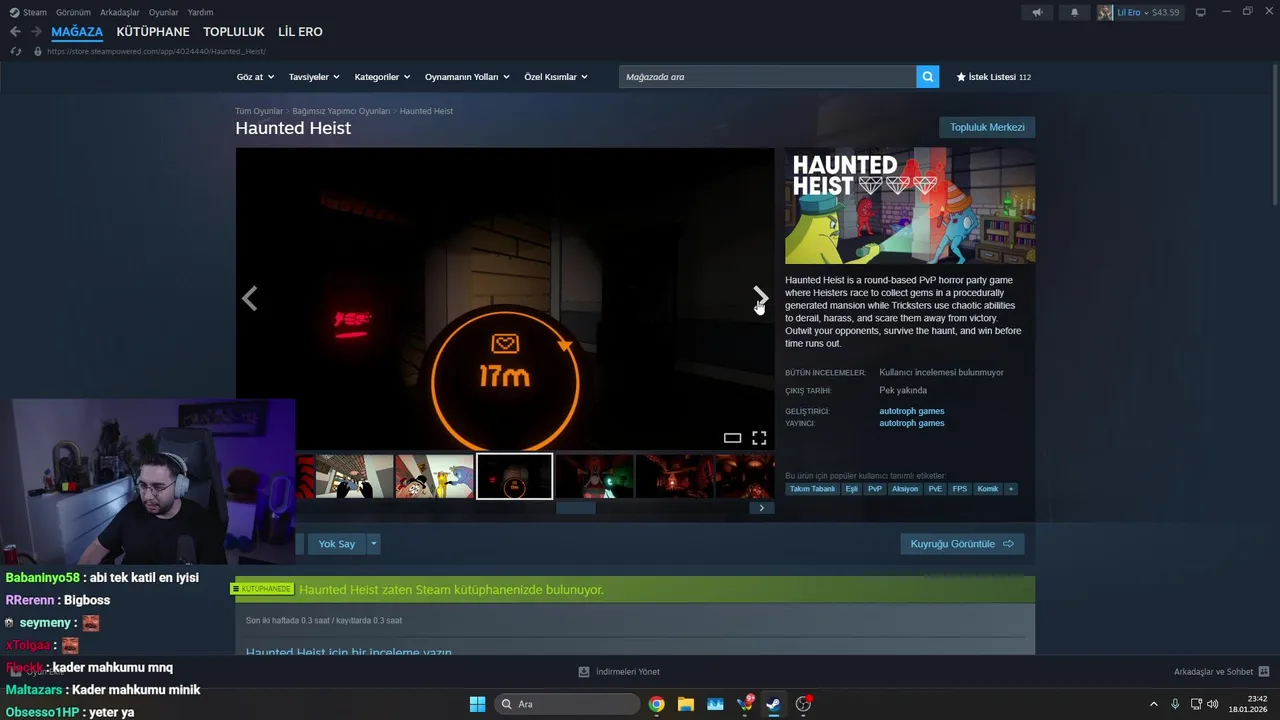Open notifications bell icon

click(x=1075, y=12)
